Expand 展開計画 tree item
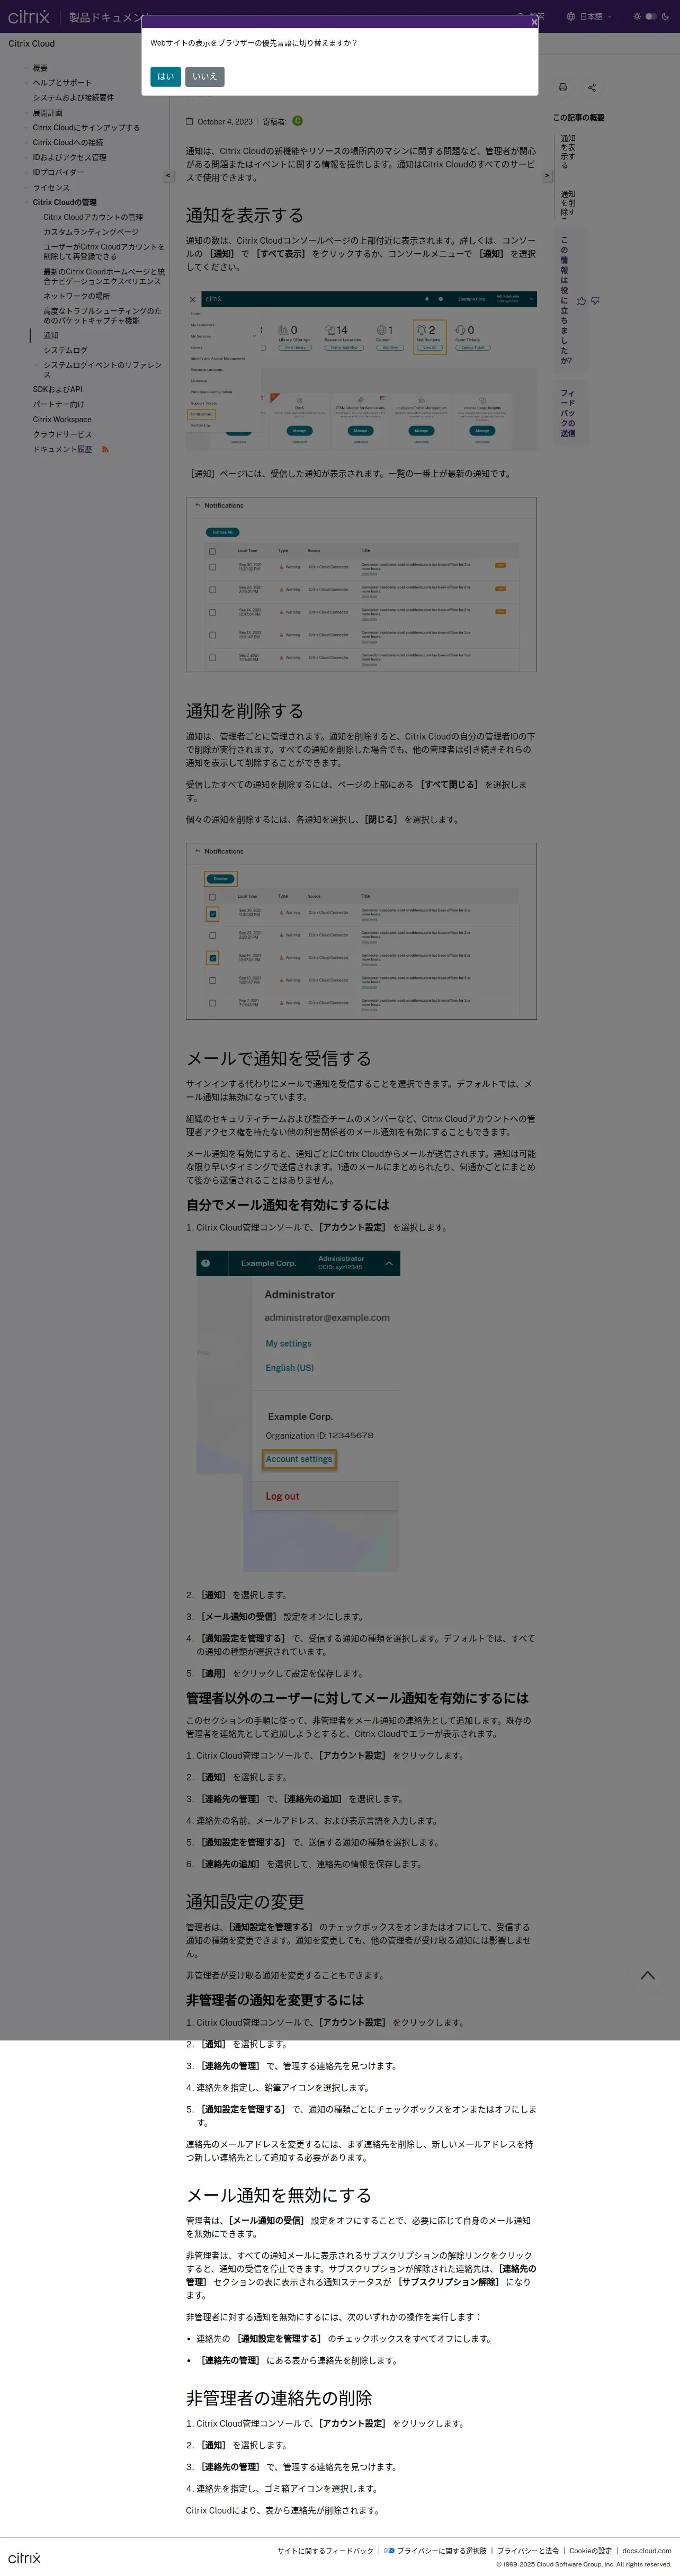This screenshot has height=2576, width=680. point(47,113)
